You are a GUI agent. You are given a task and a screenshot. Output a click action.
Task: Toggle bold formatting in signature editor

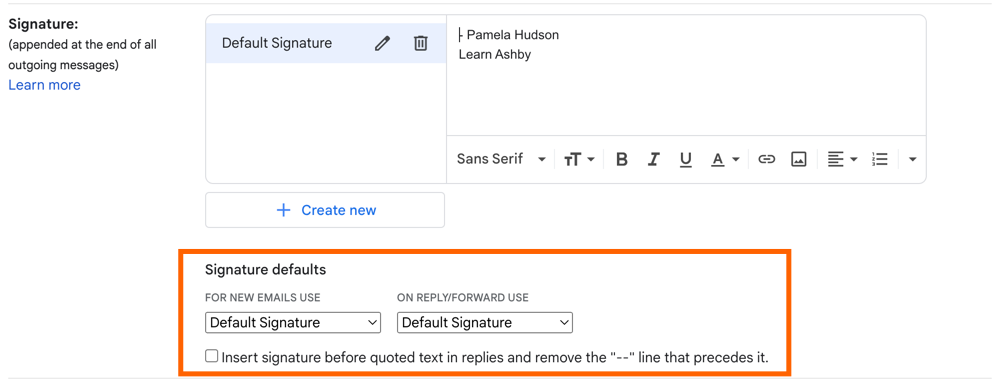coord(622,159)
